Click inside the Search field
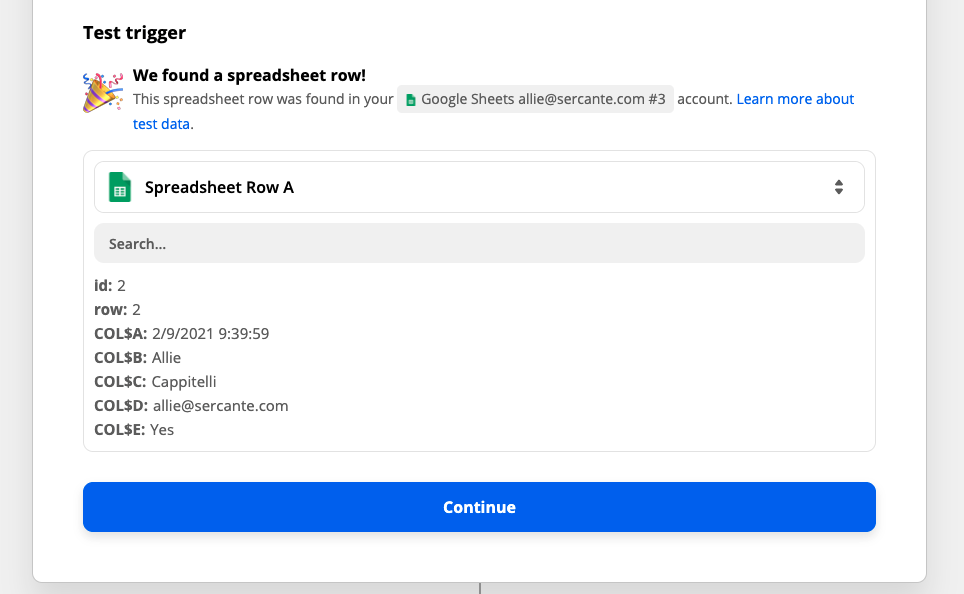 (x=478, y=243)
